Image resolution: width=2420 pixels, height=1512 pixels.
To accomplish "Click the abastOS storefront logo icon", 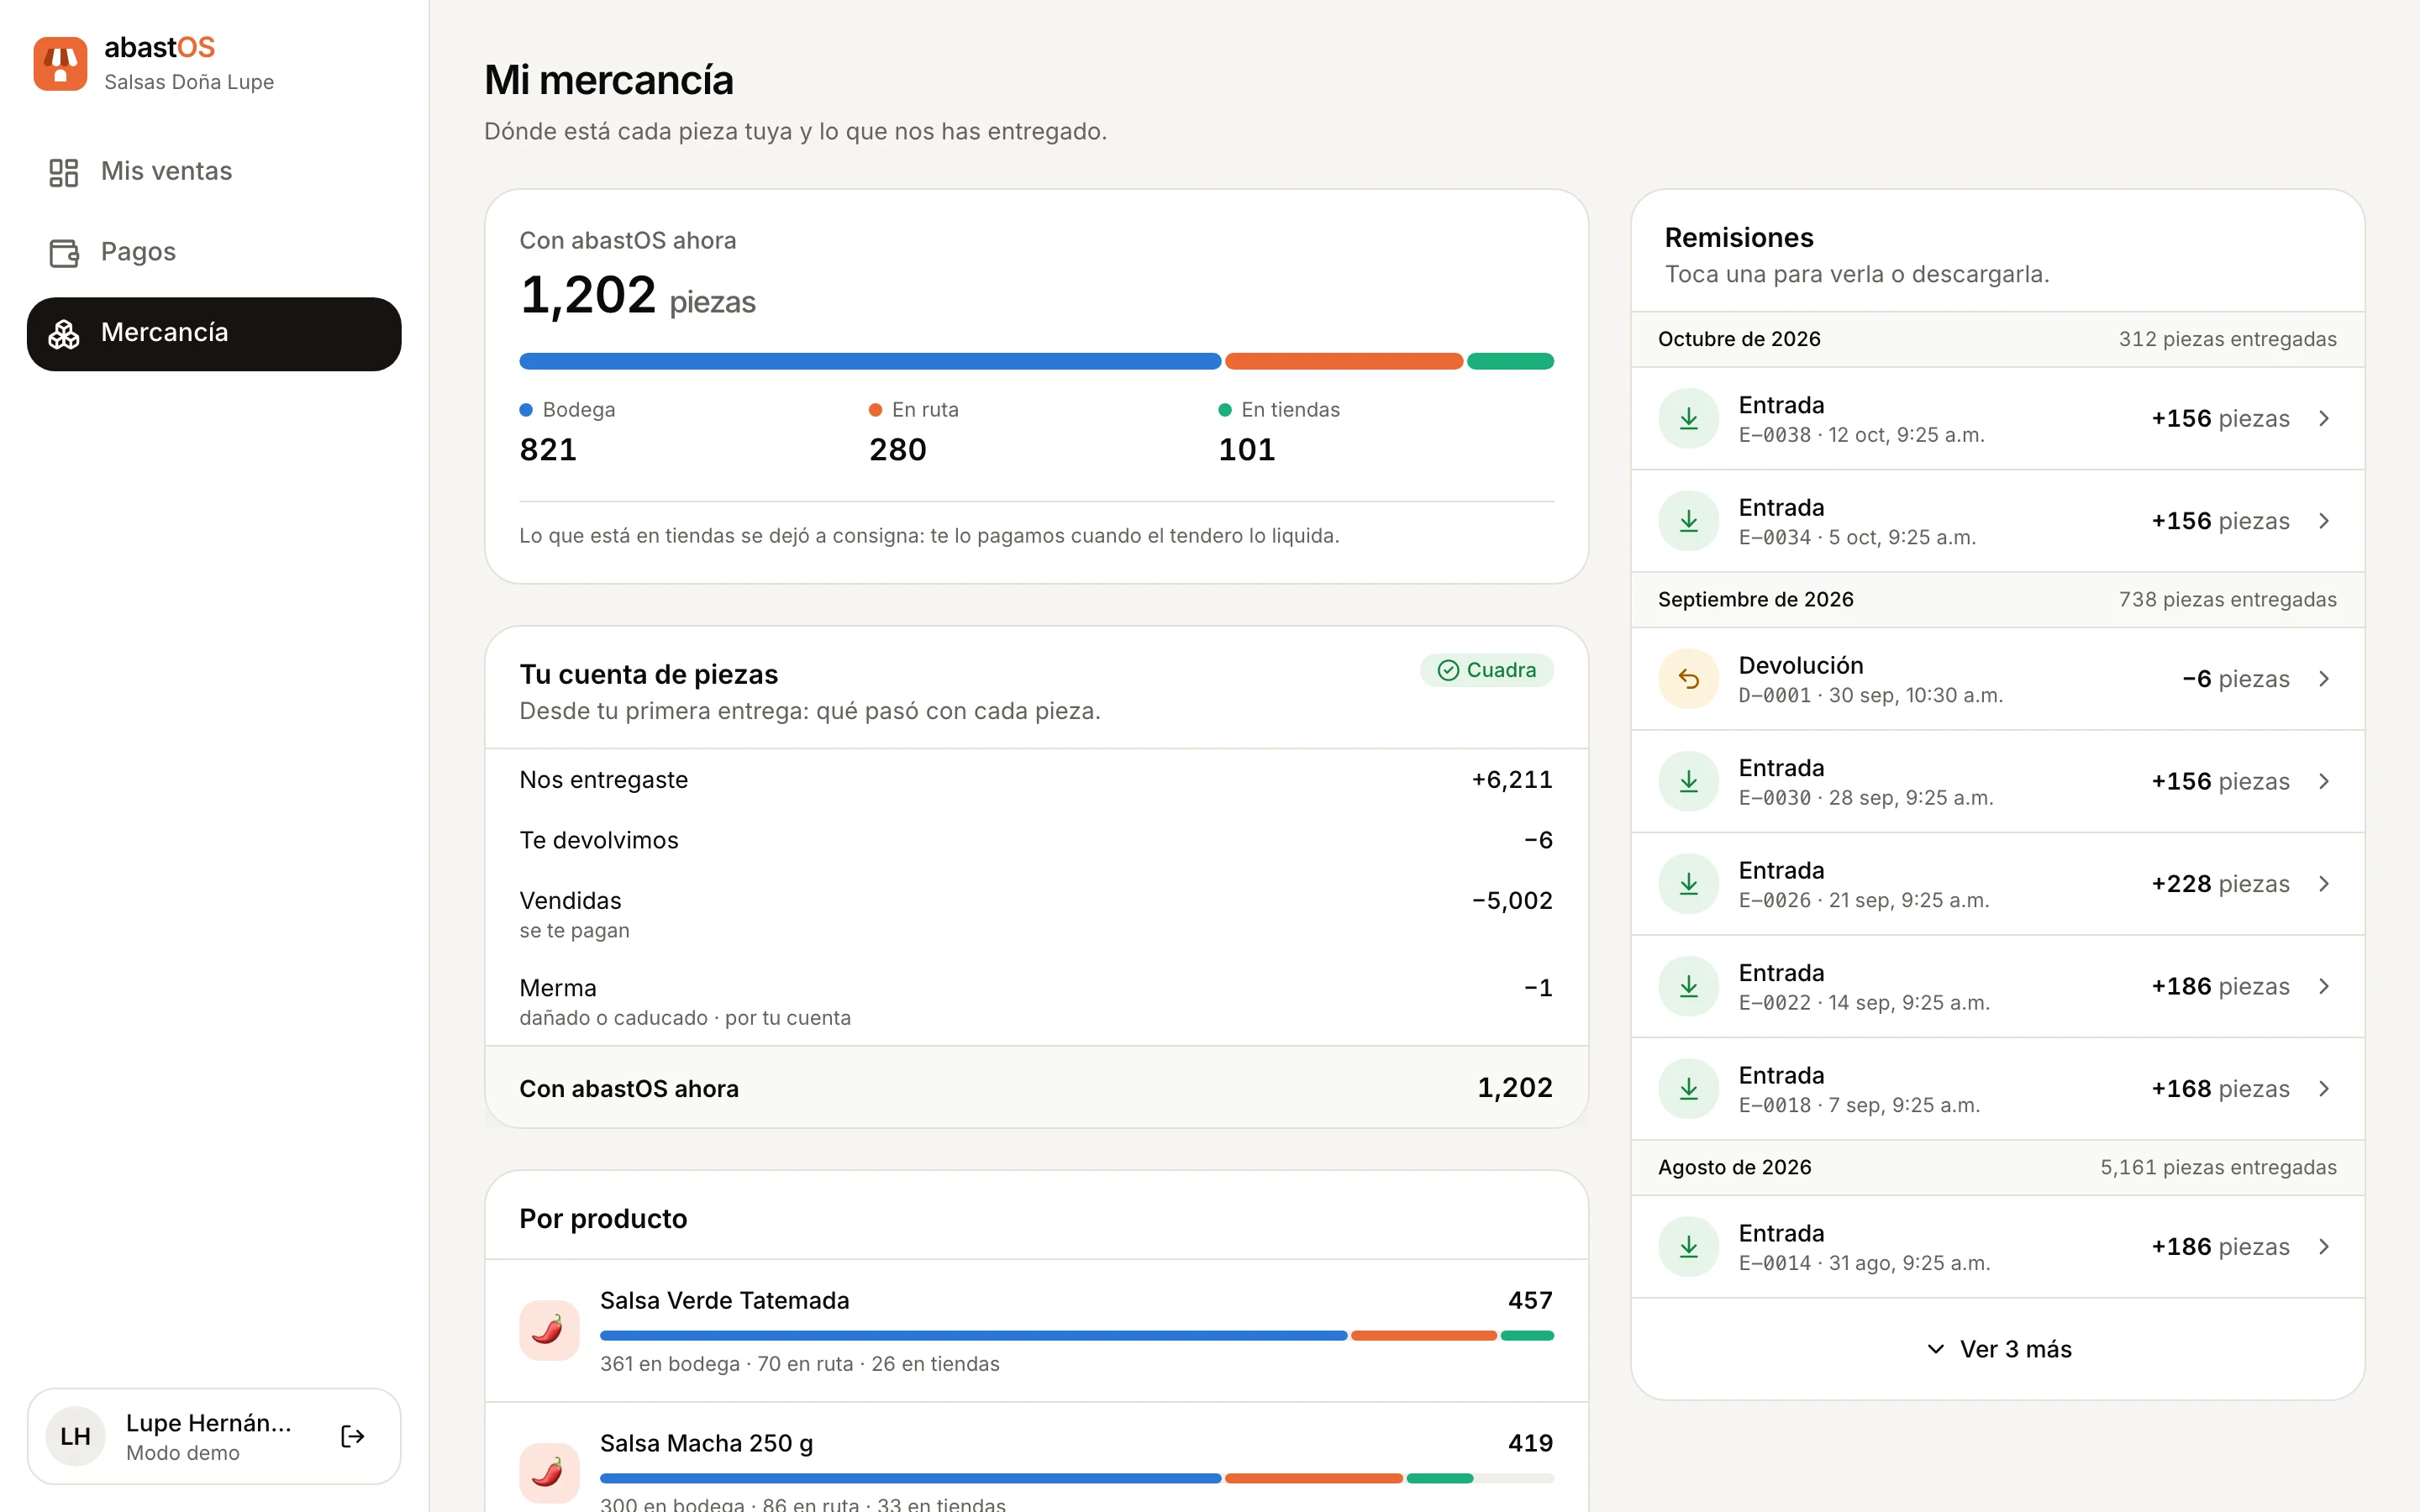I will (x=60, y=64).
